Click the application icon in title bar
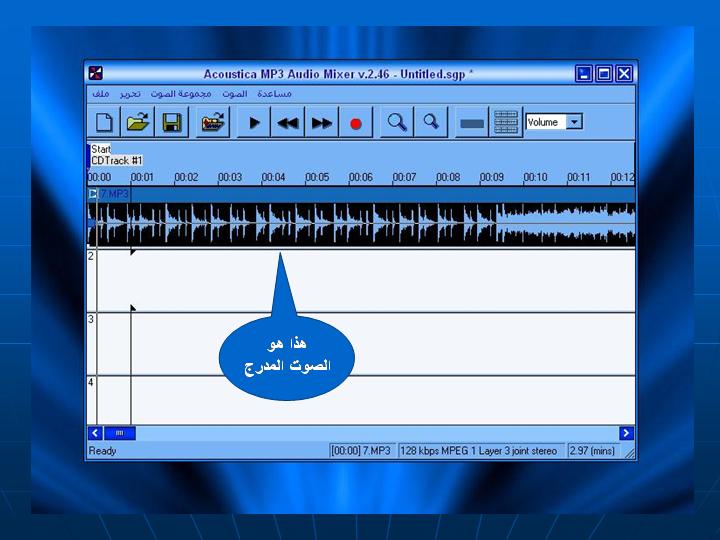This screenshot has width=720, height=540. (x=96, y=73)
